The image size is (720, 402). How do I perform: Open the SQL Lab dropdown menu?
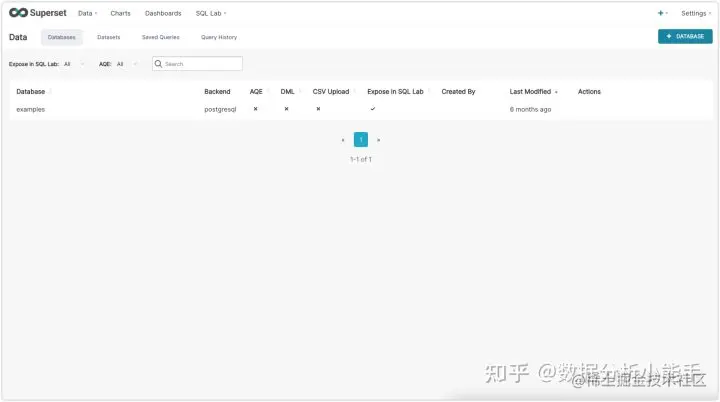coord(211,13)
